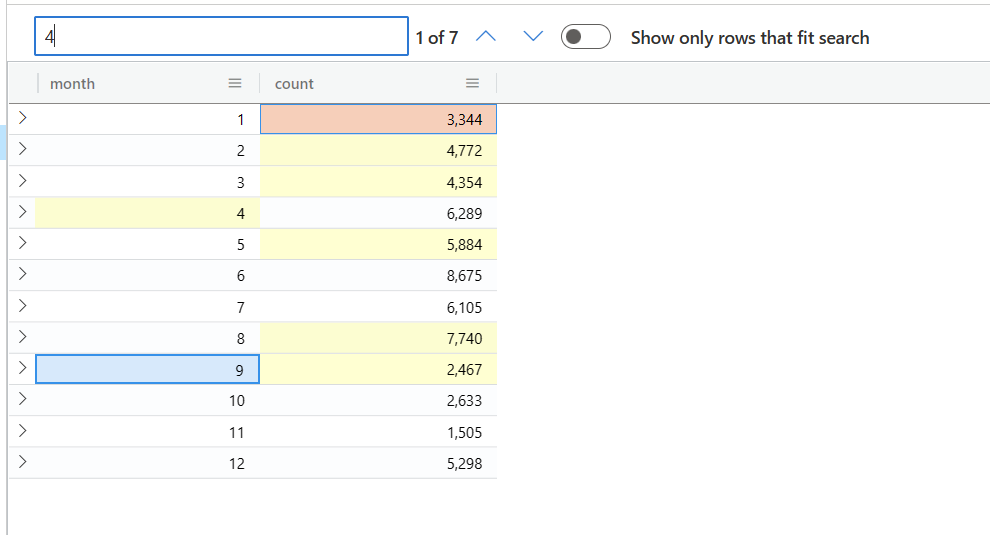
Task: Expand row for month 11
Action: click(x=22, y=431)
